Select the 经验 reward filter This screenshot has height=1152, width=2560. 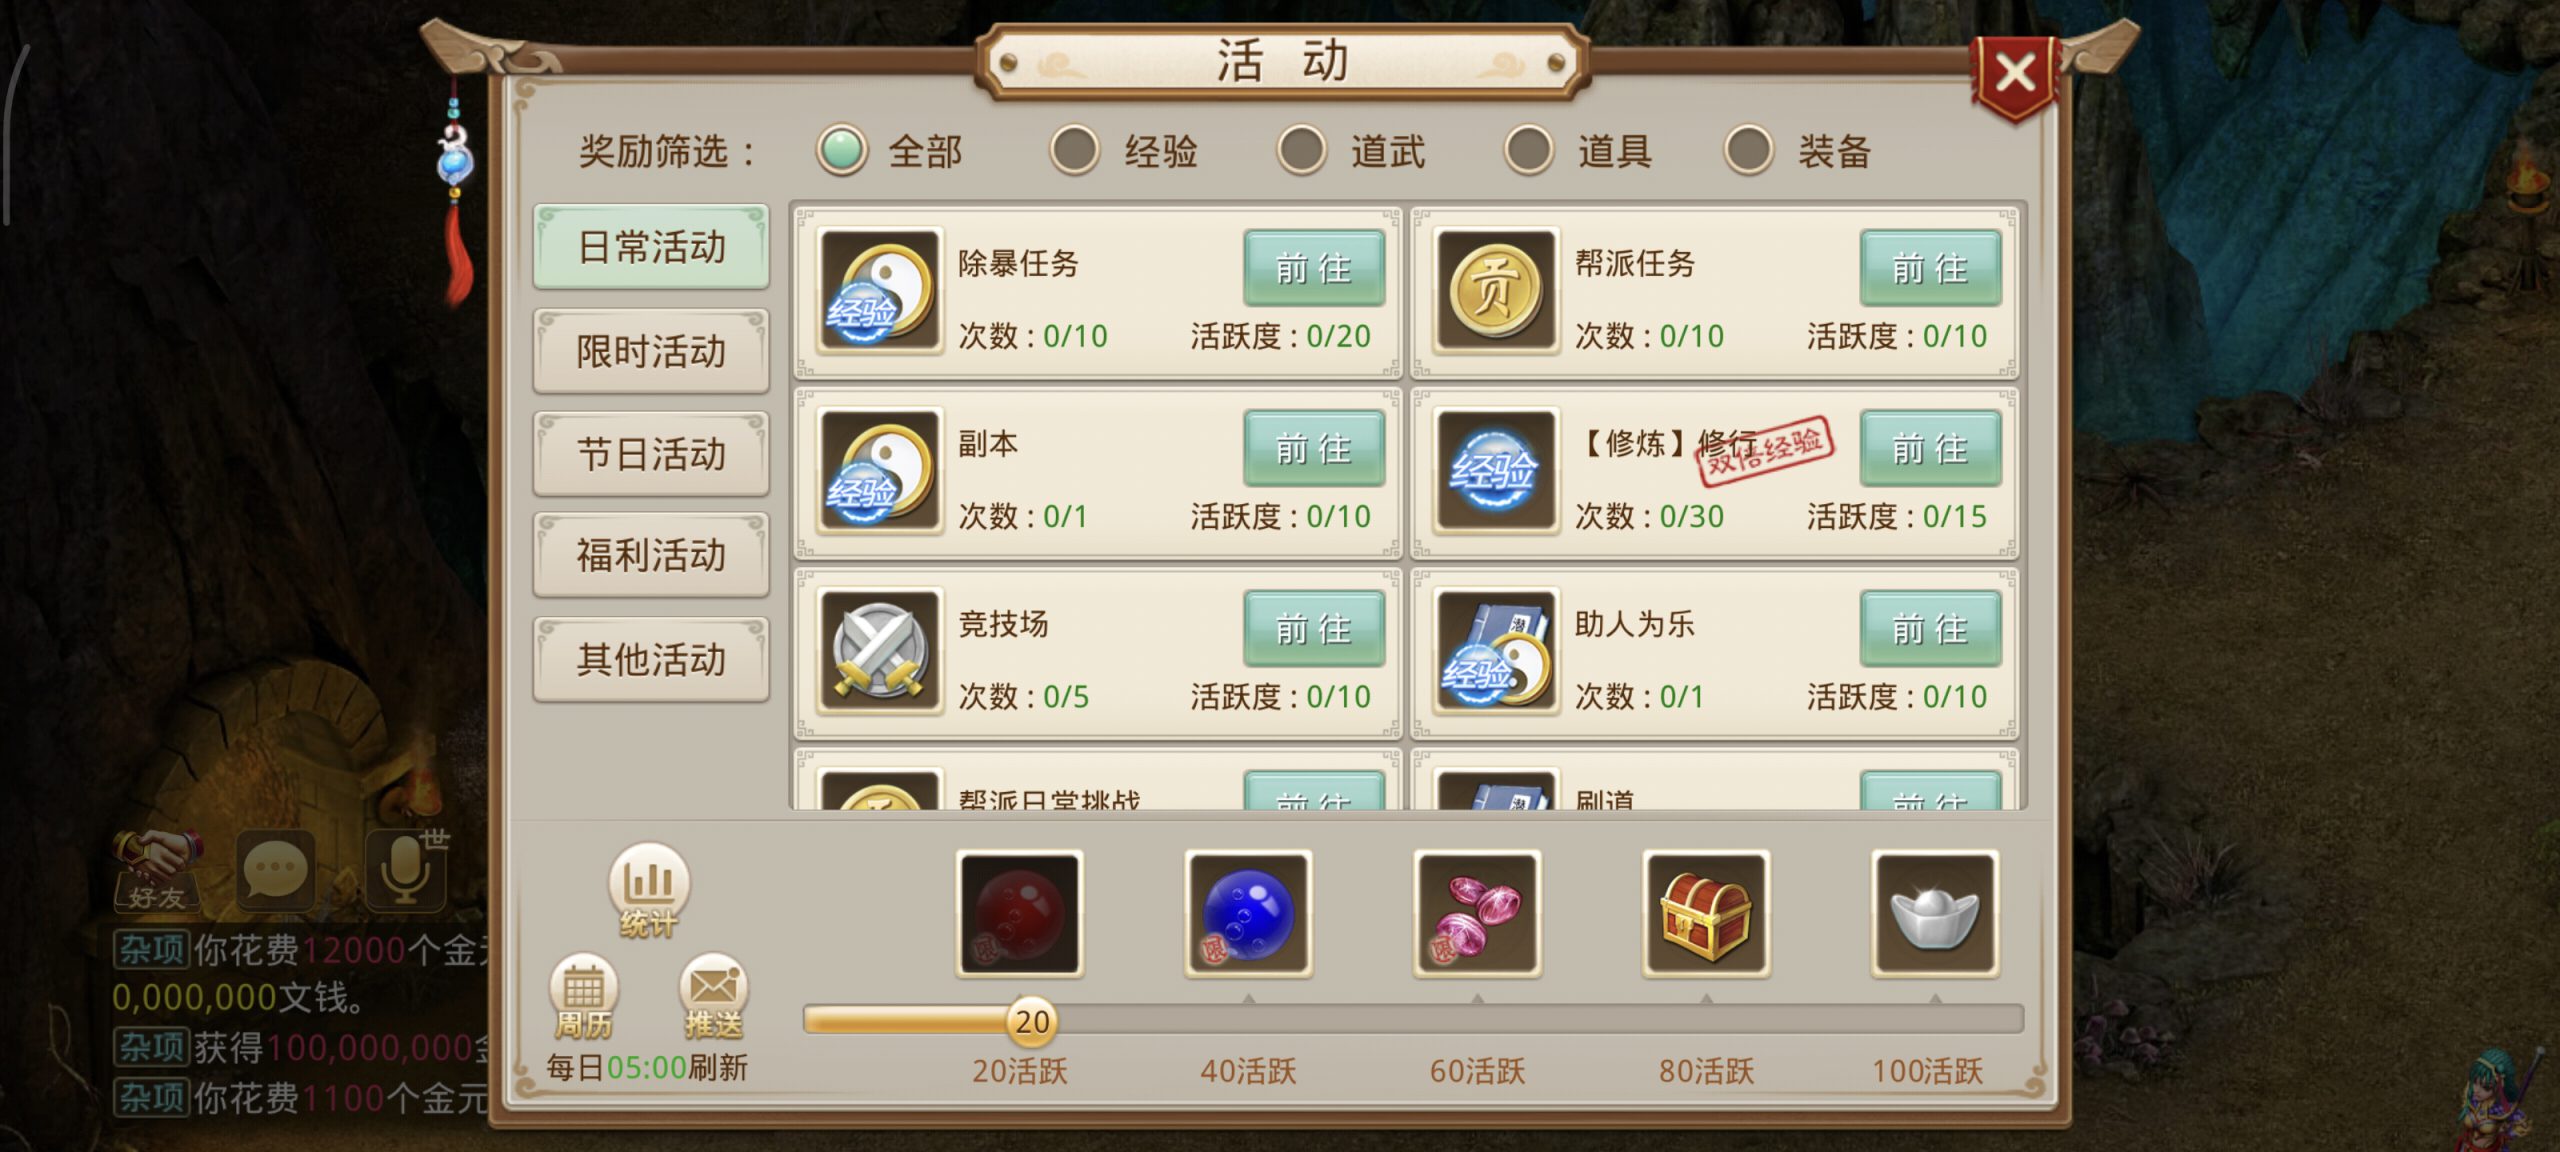[1124, 151]
